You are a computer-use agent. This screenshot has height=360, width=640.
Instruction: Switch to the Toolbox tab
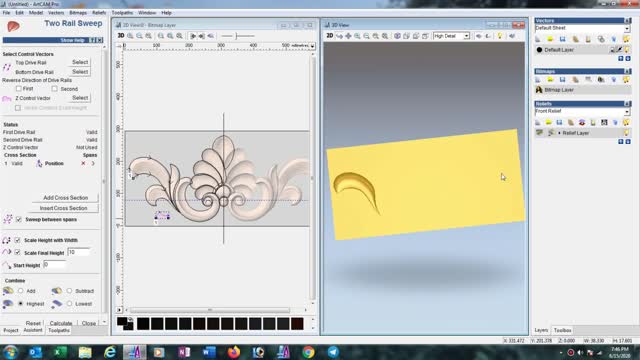[562, 330]
